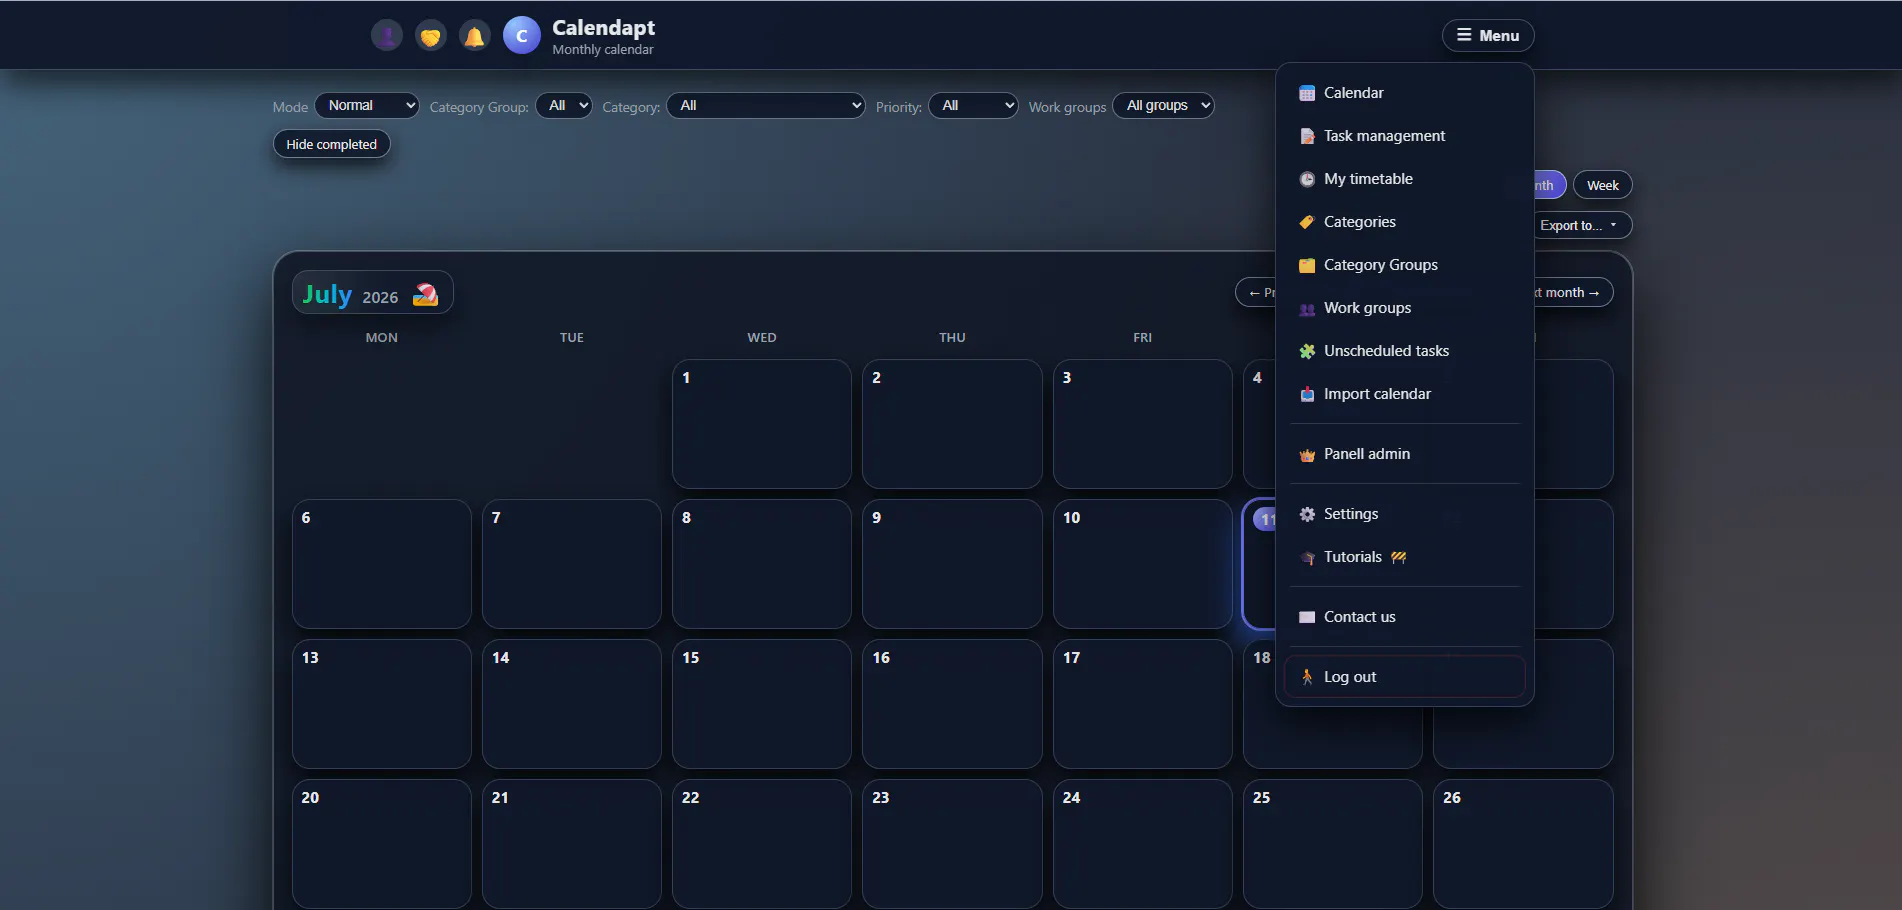
Task: Select day 6 cell in July
Action: 382,564
